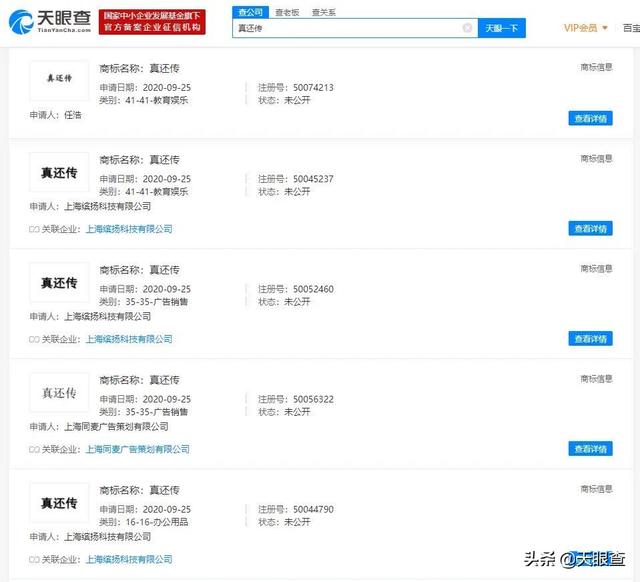Open related company link under registration 50044790
This screenshot has height=582, width=640.
pos(129,560)
